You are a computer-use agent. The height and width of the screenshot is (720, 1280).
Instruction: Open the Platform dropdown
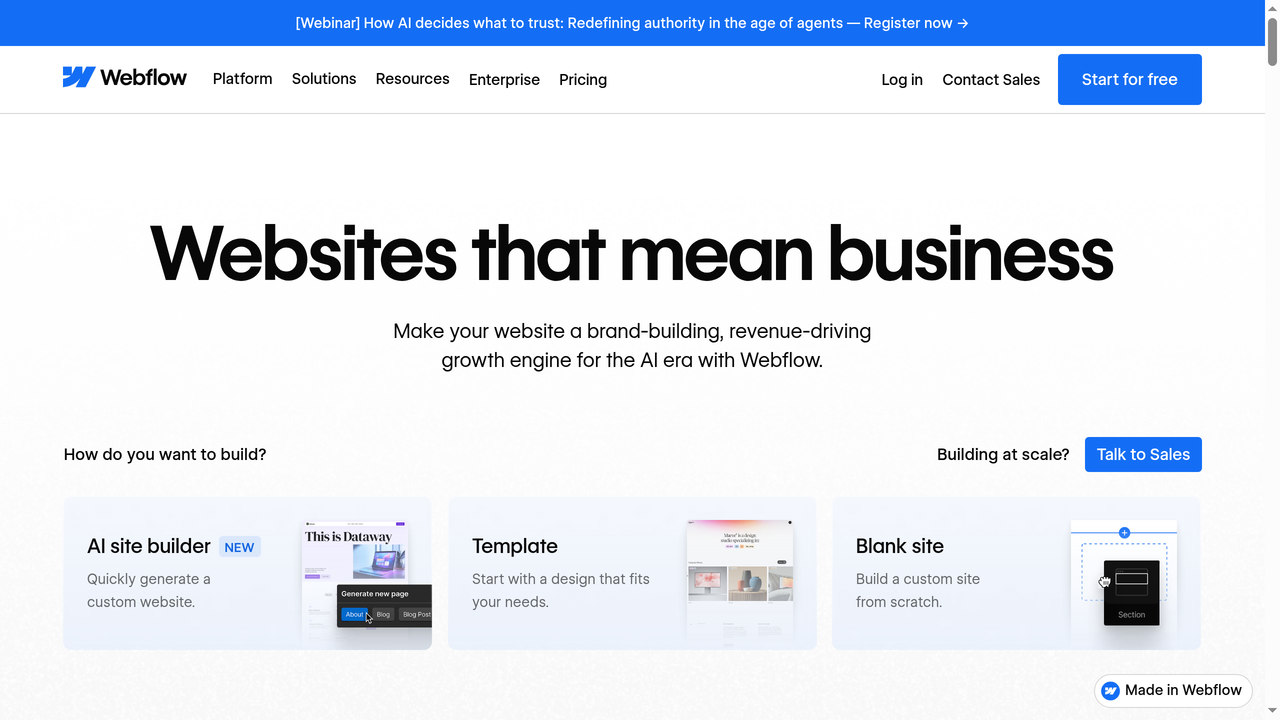pyautogui.click(x=242, y=79)
